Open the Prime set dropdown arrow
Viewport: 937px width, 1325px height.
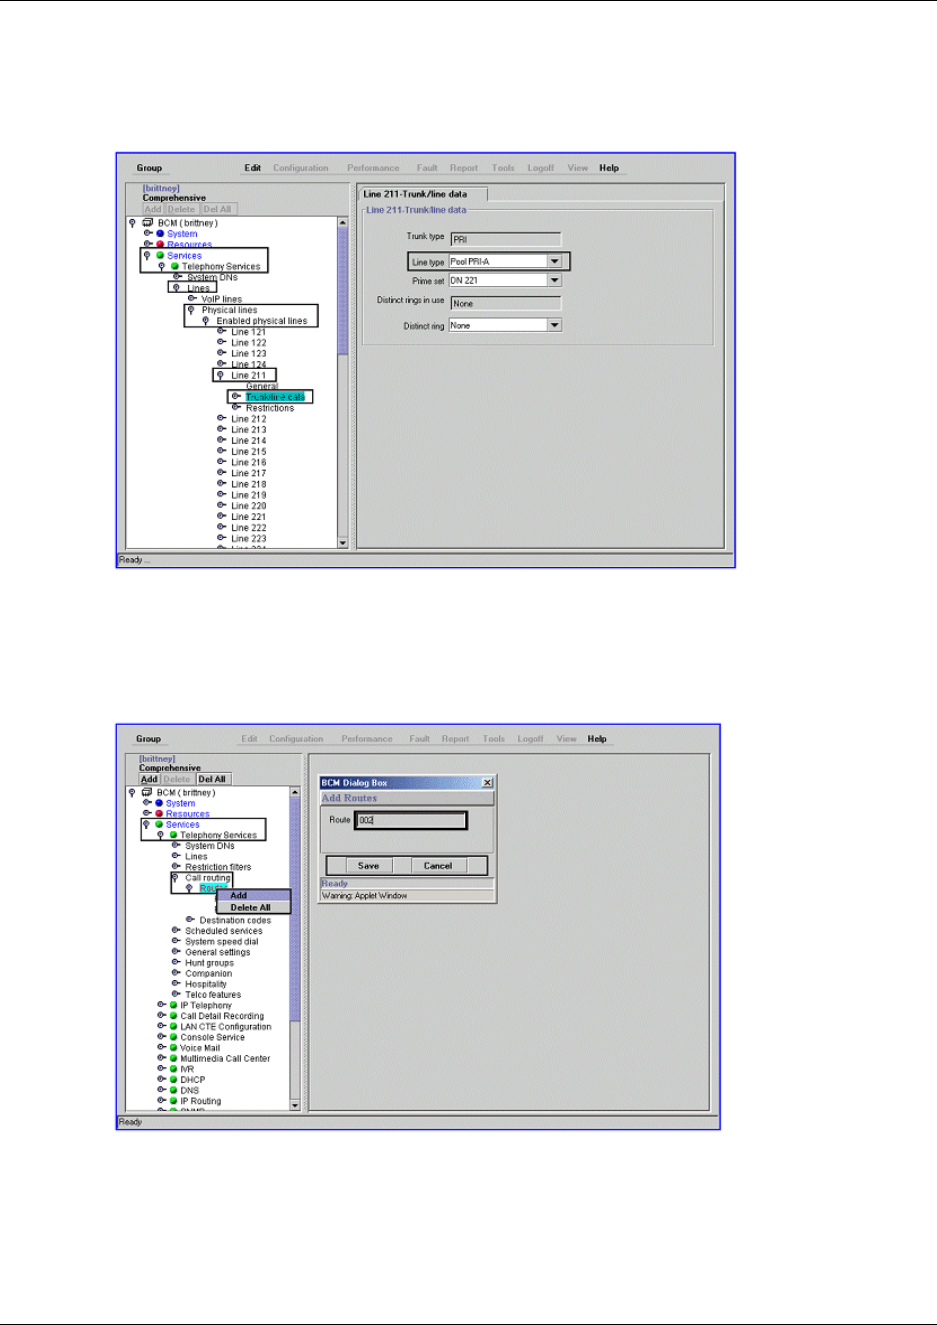pos(554,281)
